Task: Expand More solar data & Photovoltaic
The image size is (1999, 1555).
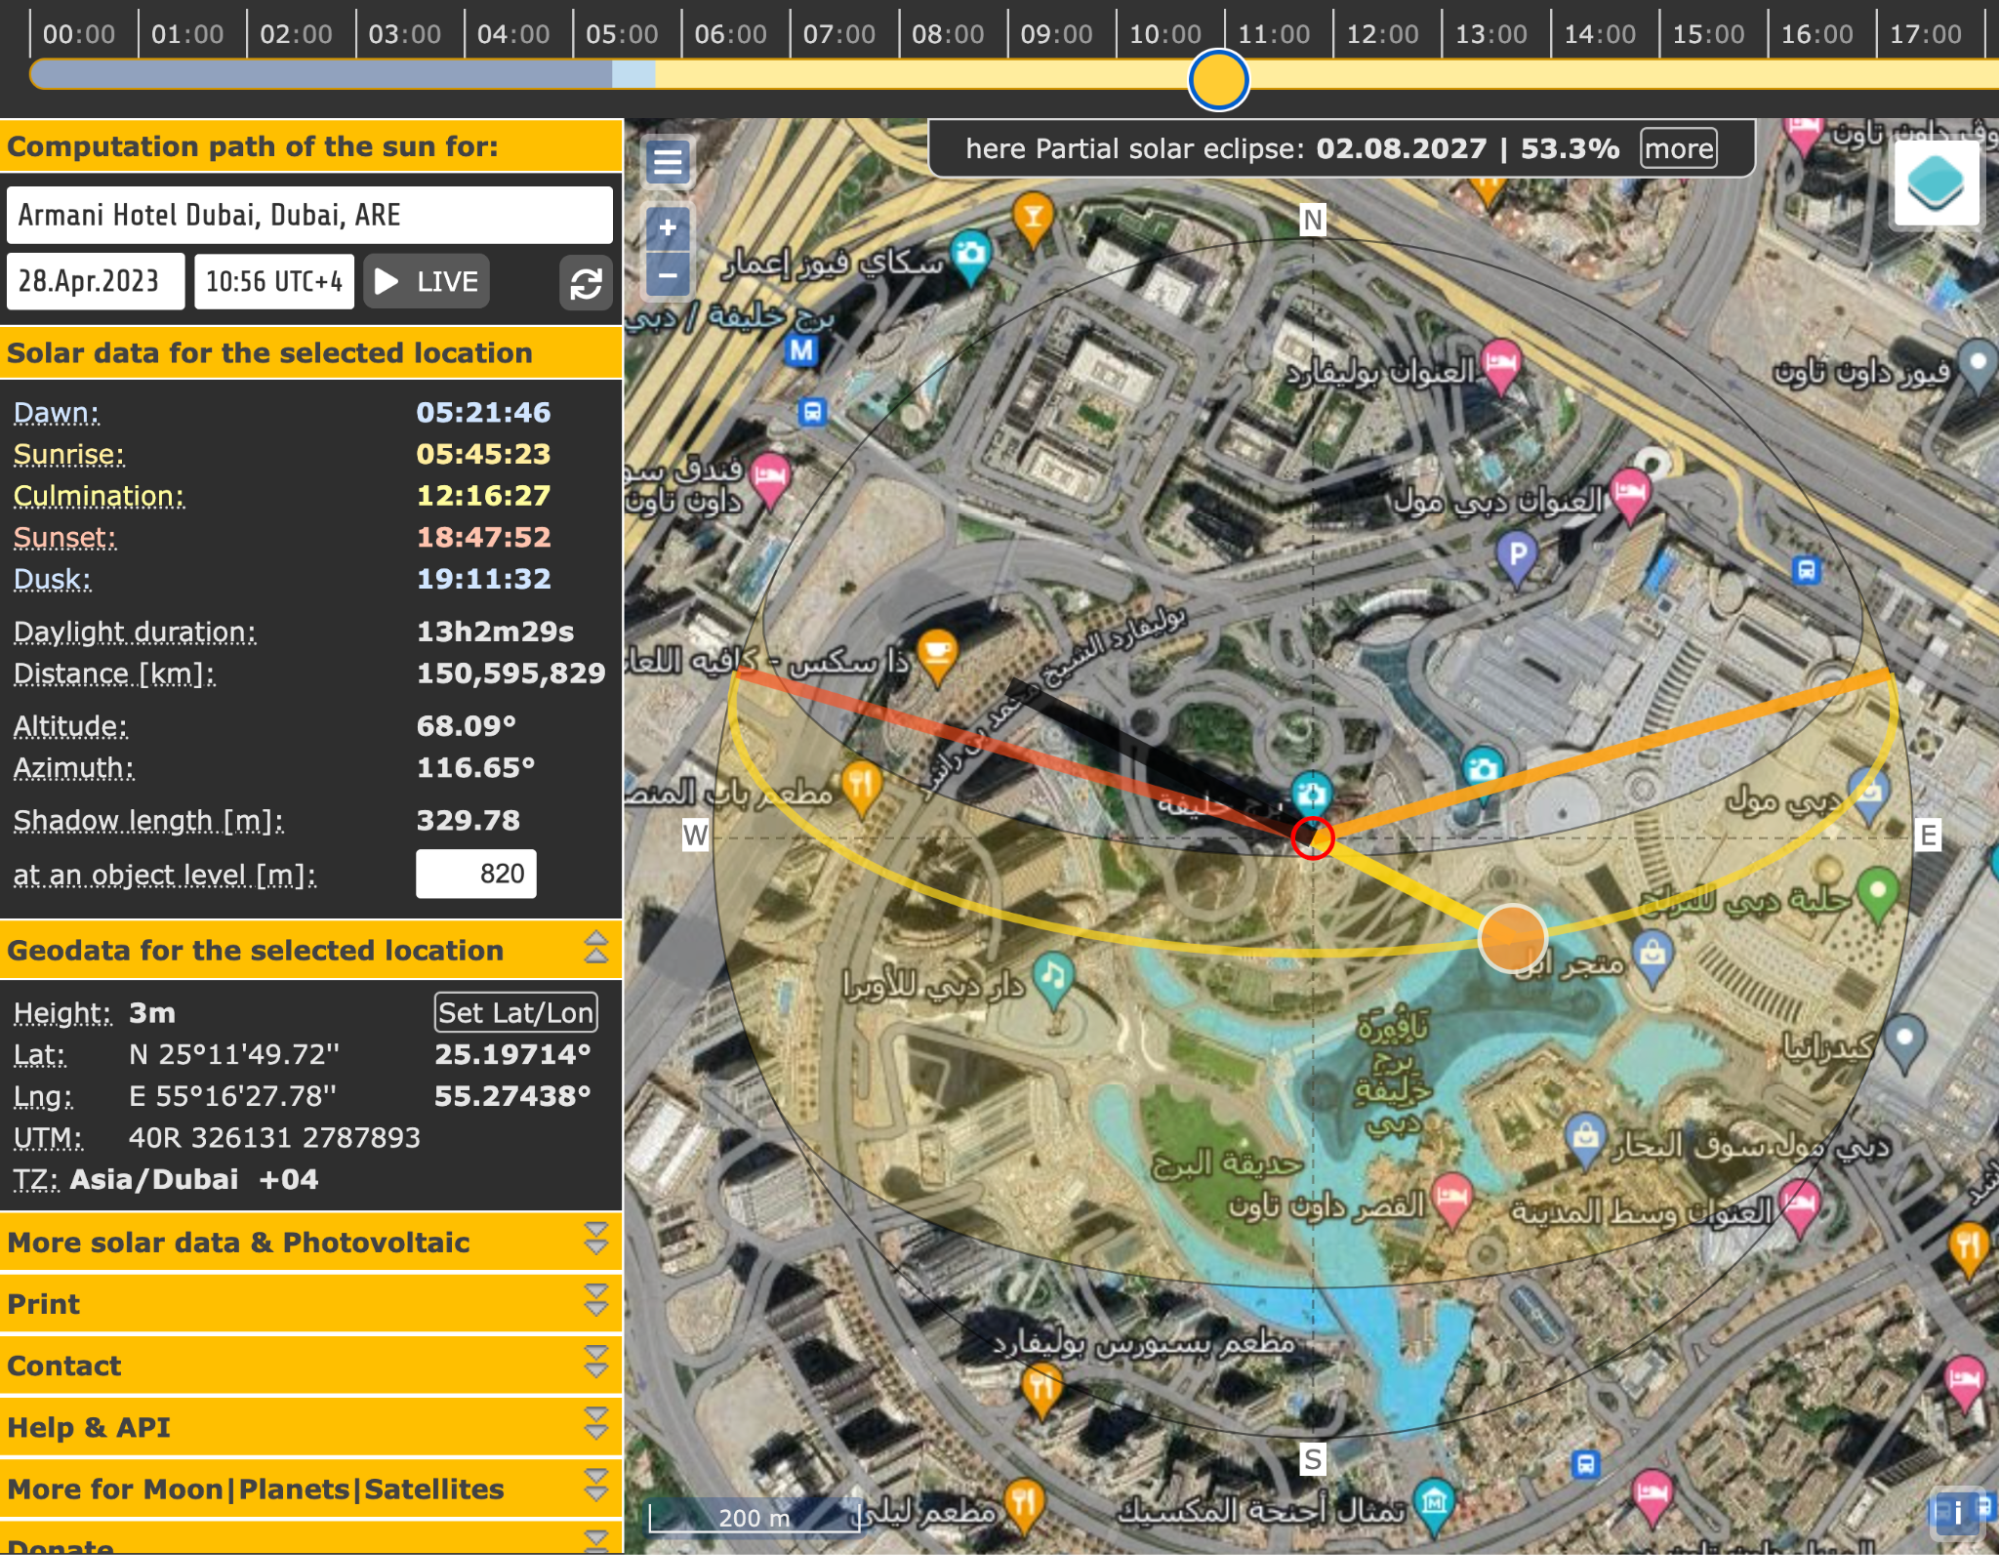Action: pyautogui.click(x=596, y=1241)
